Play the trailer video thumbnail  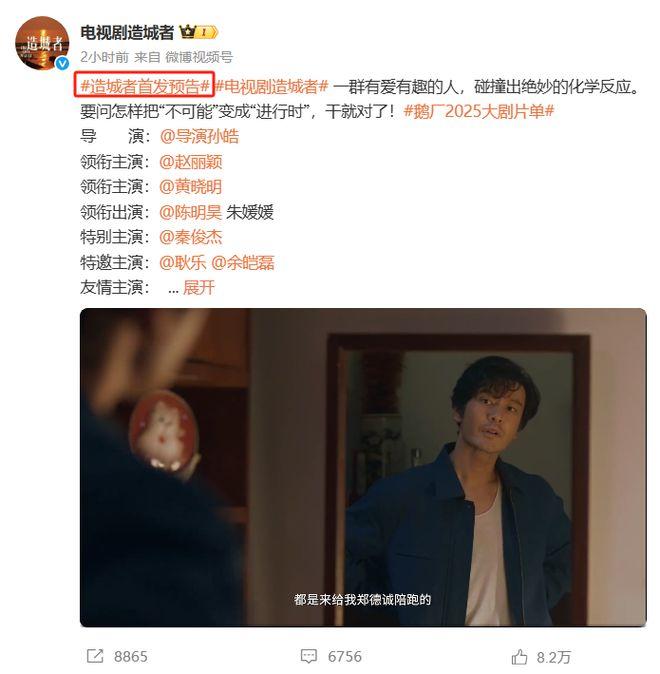pyautogui.click(x=363, y=467)
